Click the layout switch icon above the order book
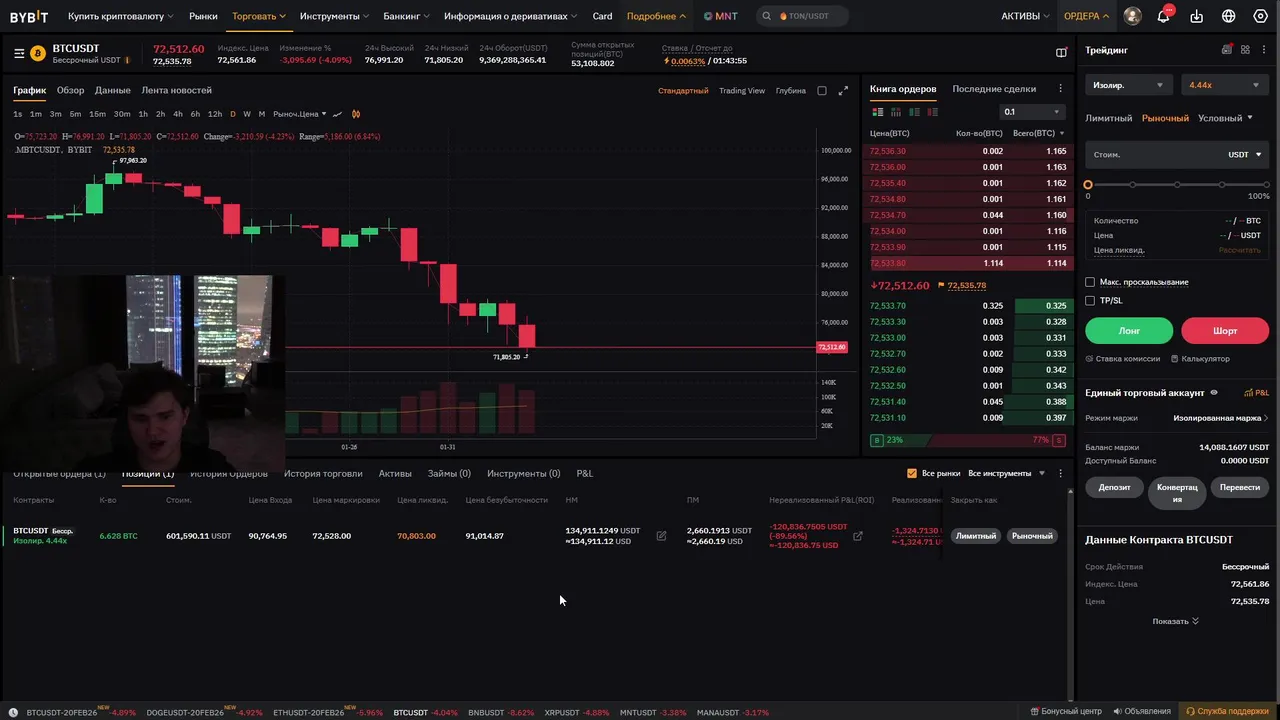Screen dimensions: 1280x720 (1061, 53)
